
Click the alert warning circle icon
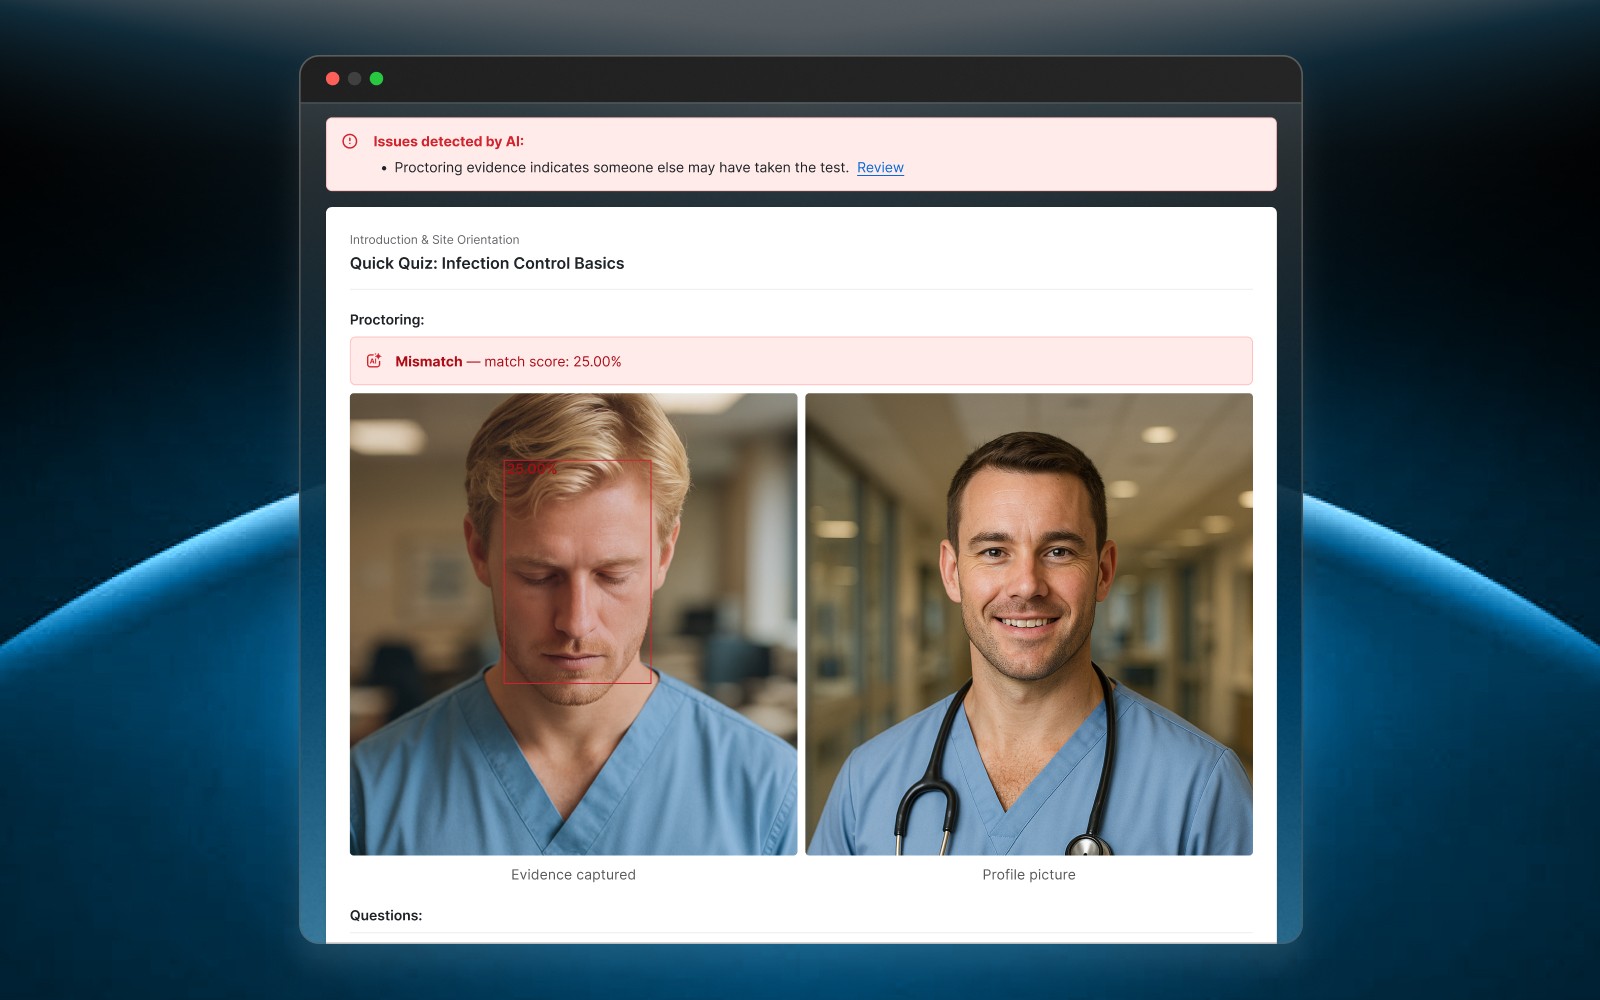click(350, 141)
